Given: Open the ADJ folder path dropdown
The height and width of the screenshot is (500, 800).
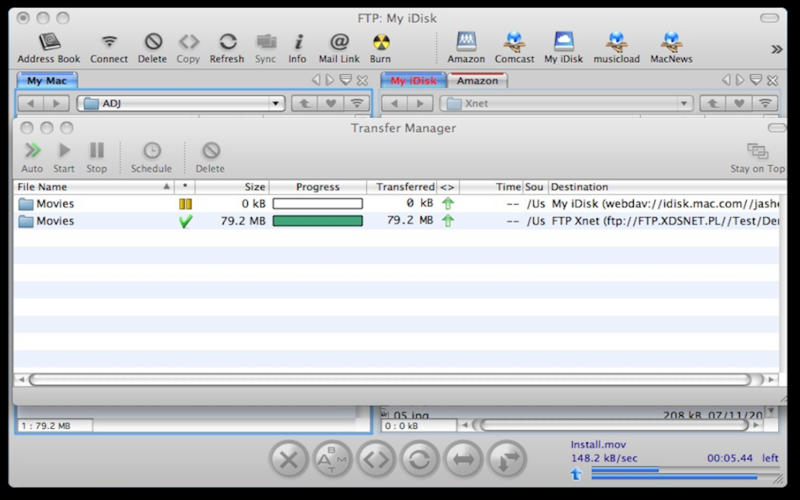Looking at the screenshot, I should pyautogui.click(x=181, y=104).
